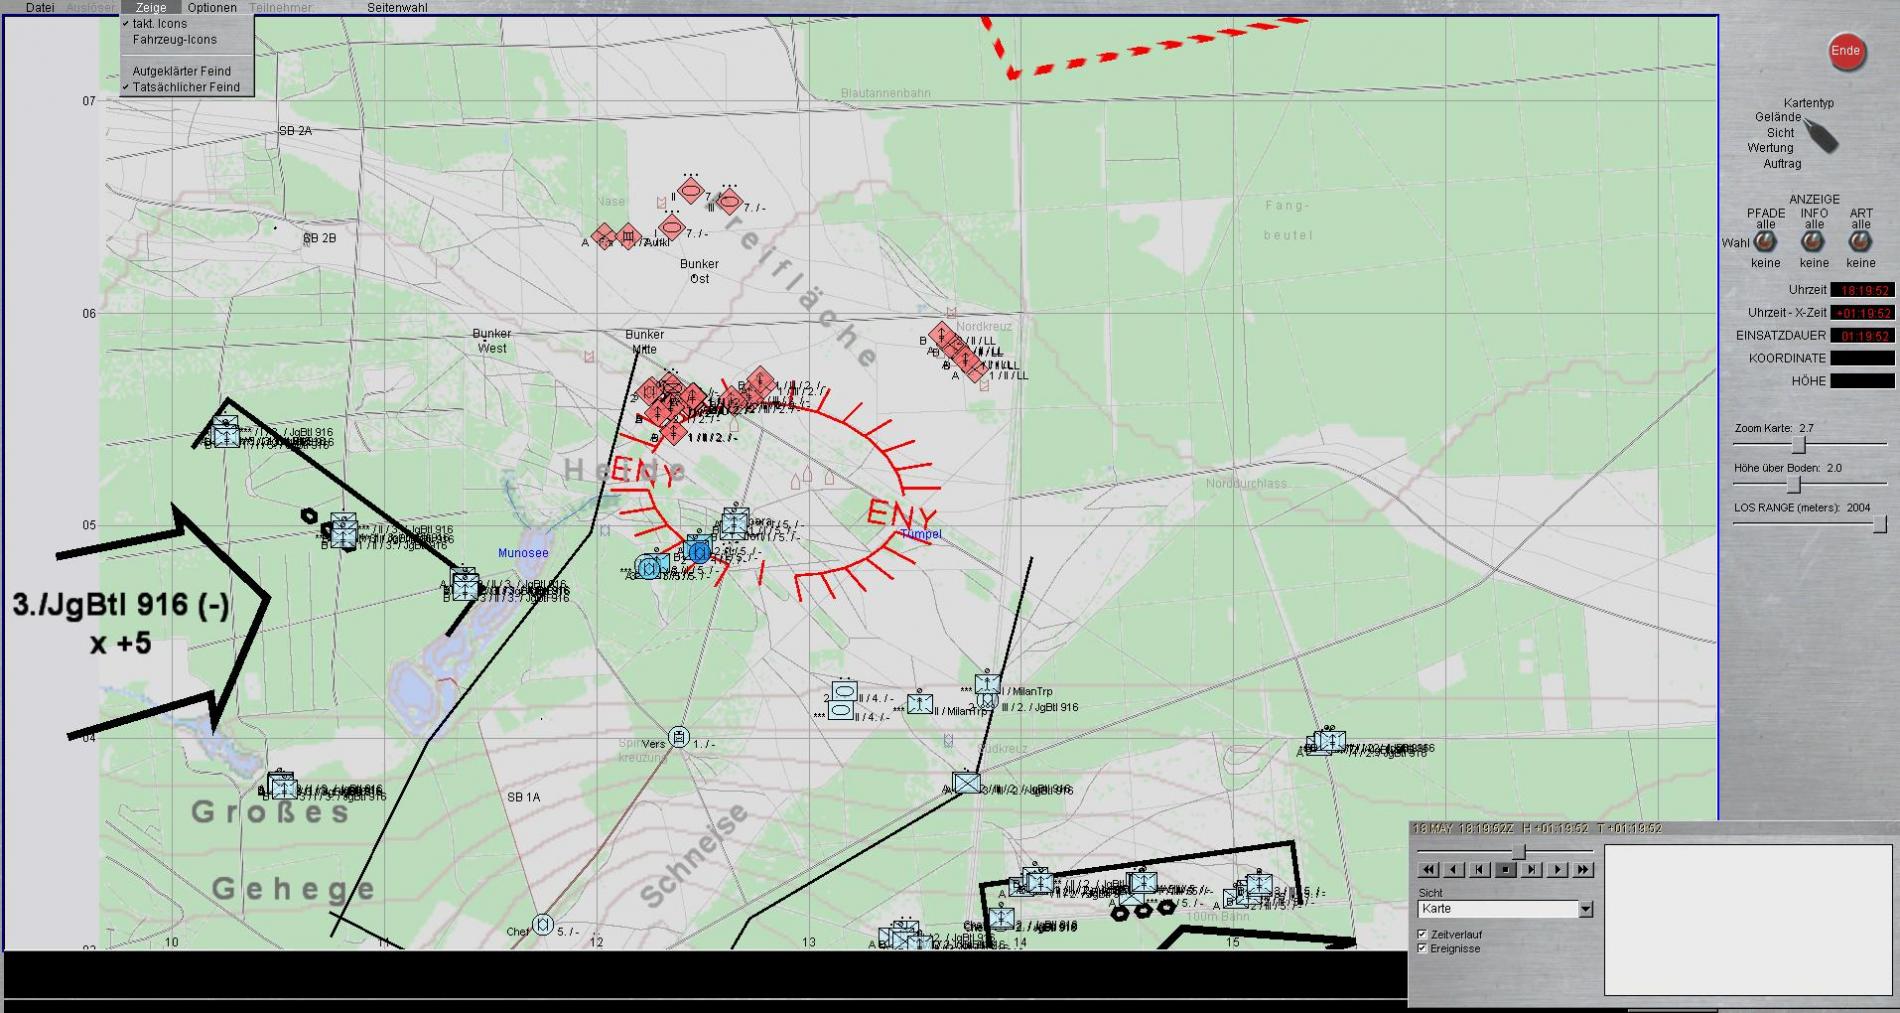
Task: Open the Optionen menu
Action: point(212,8)
